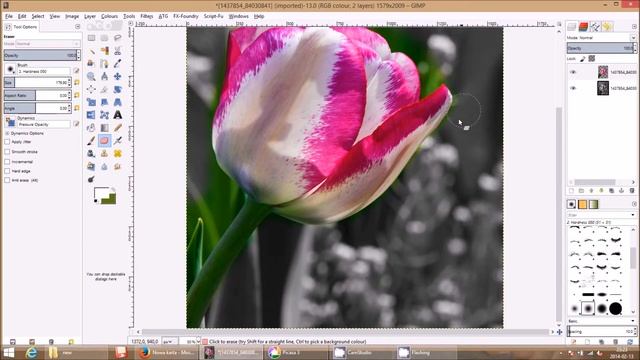This screenshot has width=640, height=360.
Task: Switch to the Patterns tab
Action: pos(582,204)
